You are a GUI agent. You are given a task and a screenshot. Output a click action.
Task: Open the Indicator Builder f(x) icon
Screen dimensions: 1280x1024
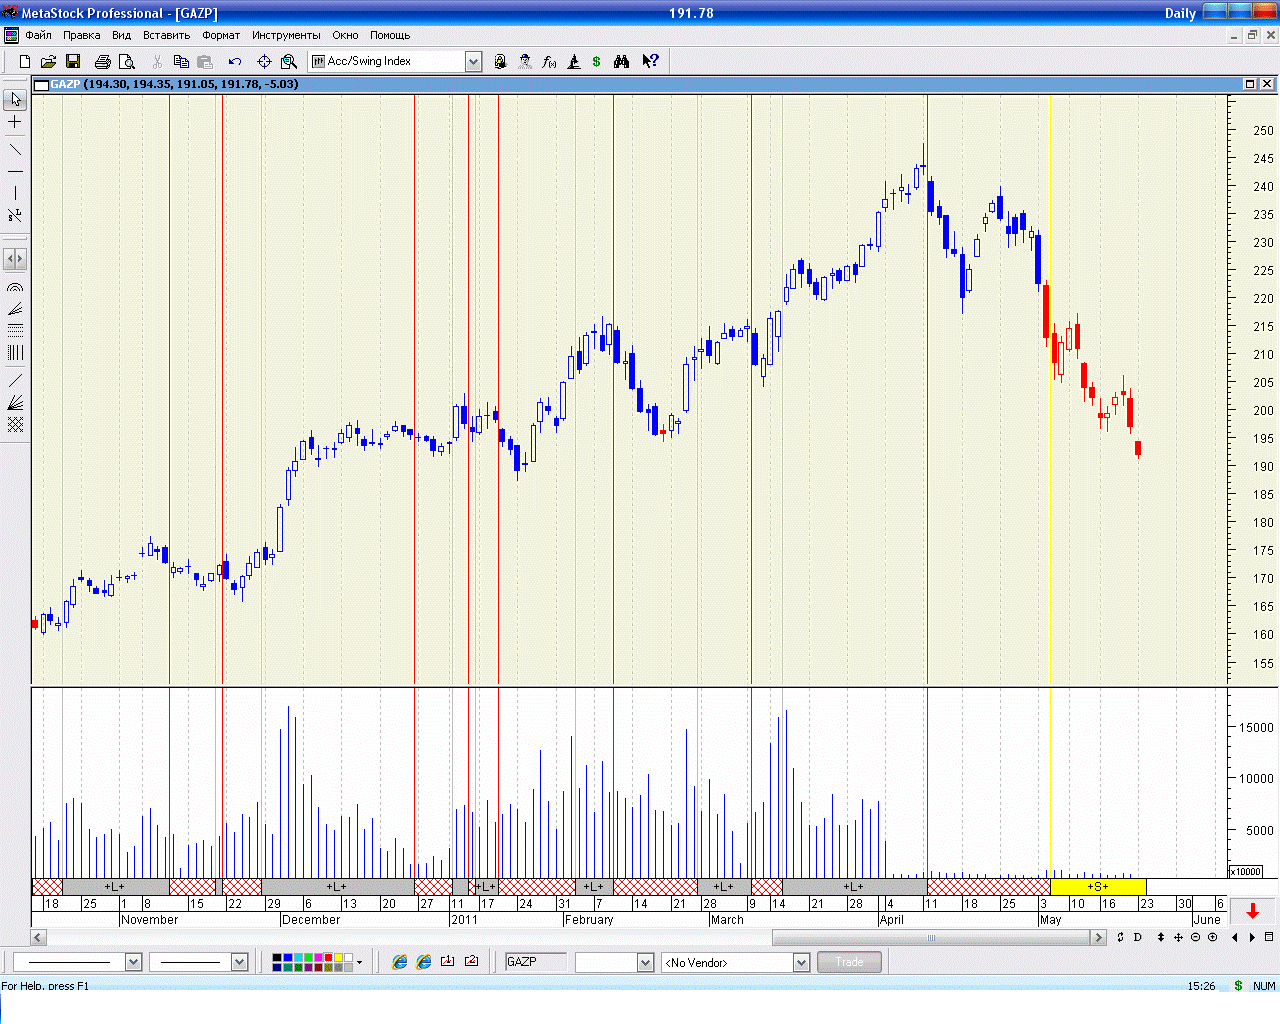(x=549, y=62)
